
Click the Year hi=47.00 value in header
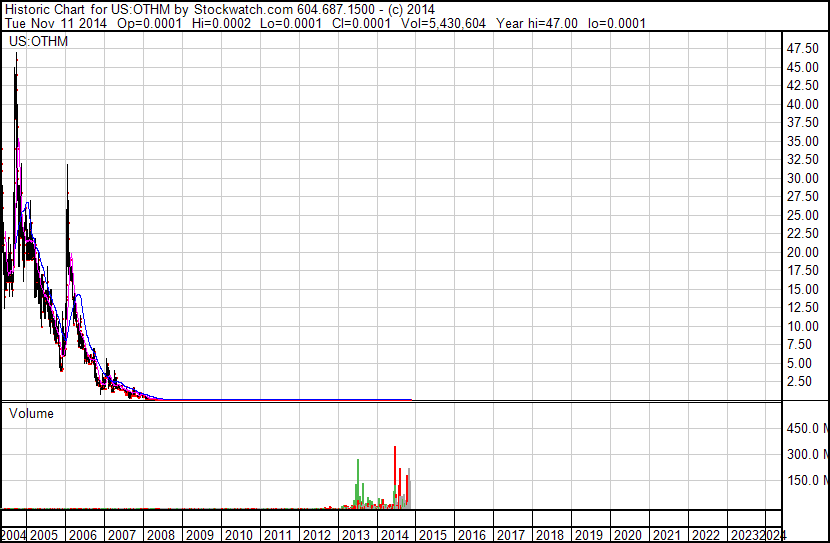point(537,23)
